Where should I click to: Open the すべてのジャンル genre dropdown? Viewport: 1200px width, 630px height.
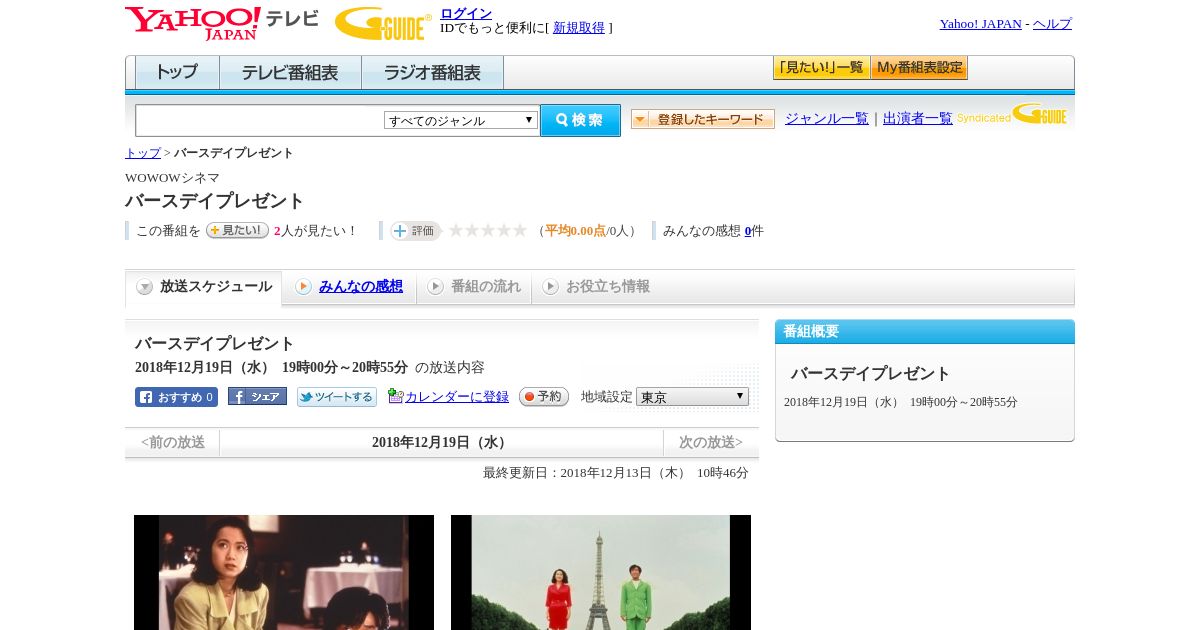[461, 120]
